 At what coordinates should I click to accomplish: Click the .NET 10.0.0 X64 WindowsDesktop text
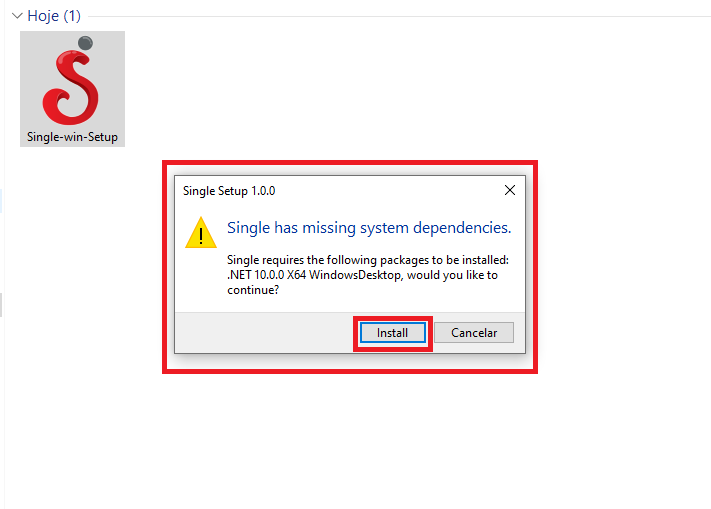340,275
